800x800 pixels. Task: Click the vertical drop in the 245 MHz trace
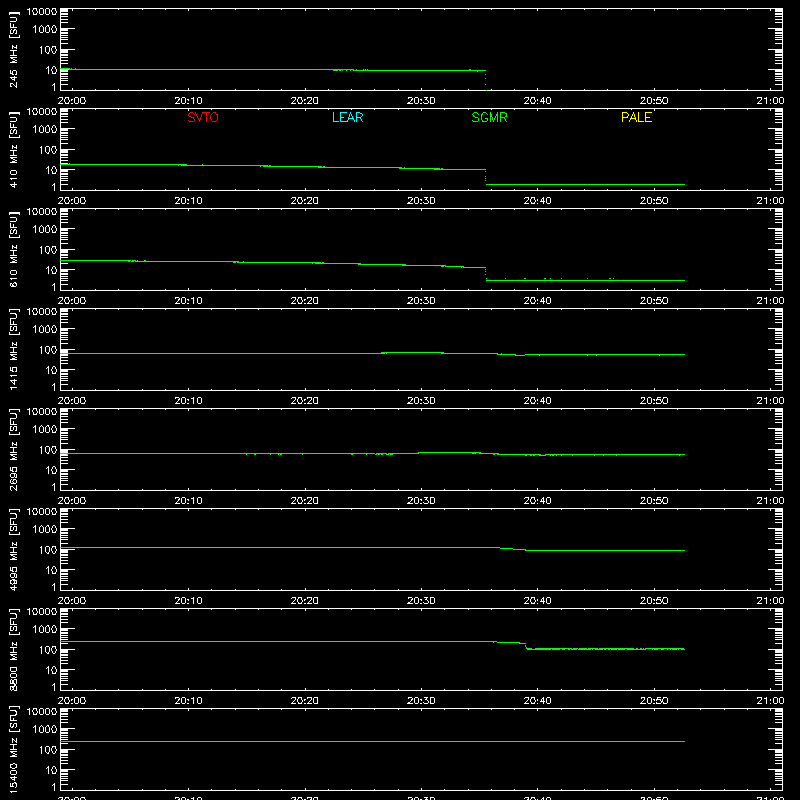point(485,80)
